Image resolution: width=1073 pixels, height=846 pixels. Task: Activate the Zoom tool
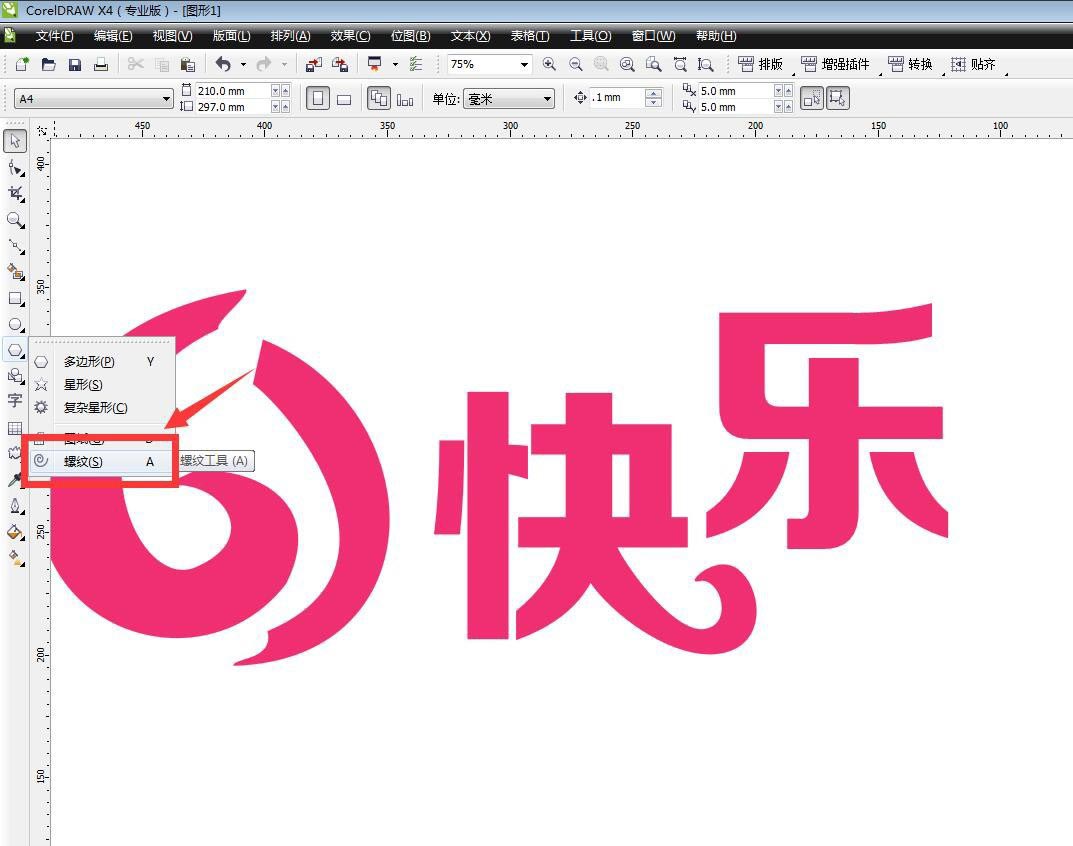15,220
